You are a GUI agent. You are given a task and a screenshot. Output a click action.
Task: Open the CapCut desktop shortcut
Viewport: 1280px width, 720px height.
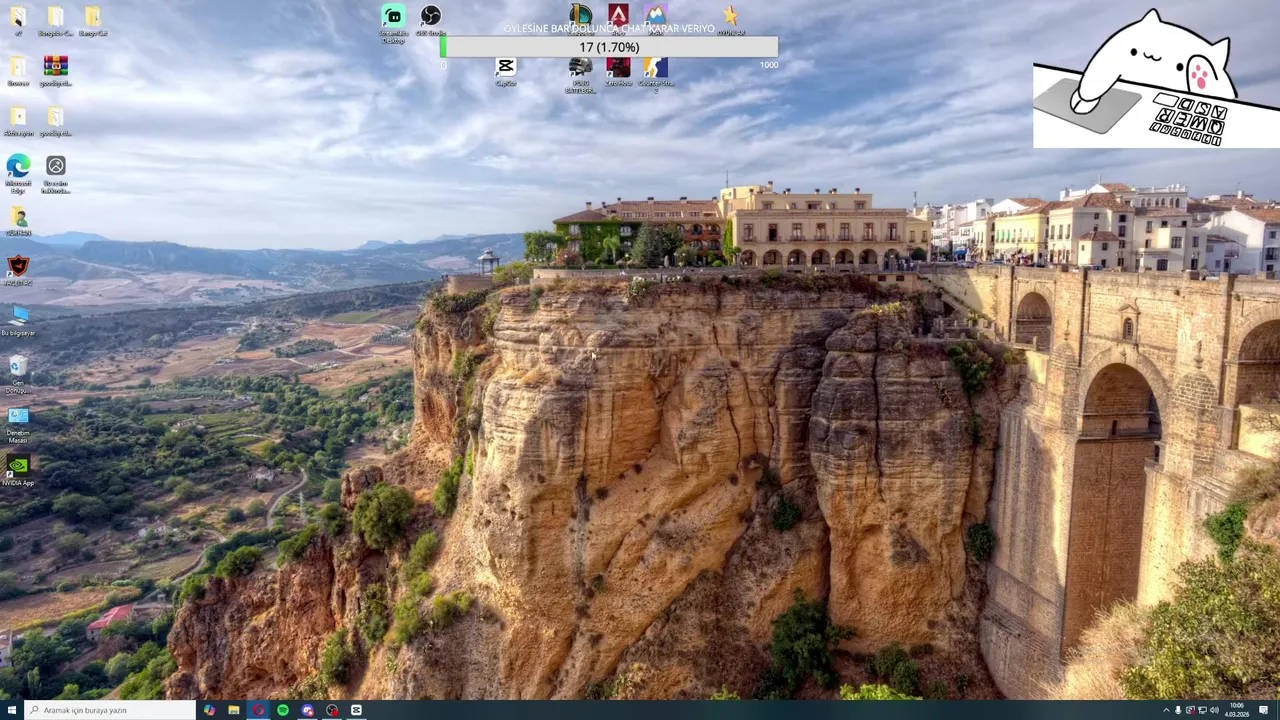tap(506, 71)
